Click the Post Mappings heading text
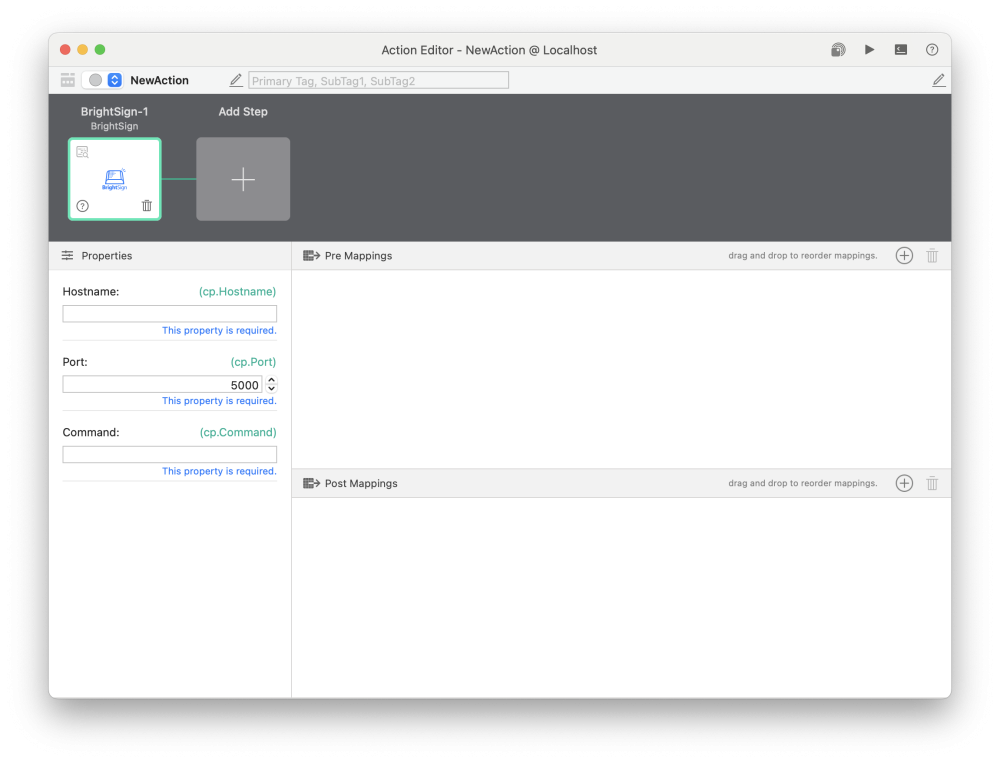This screenshot has width=1000, height=763. [x=361, y=484]
